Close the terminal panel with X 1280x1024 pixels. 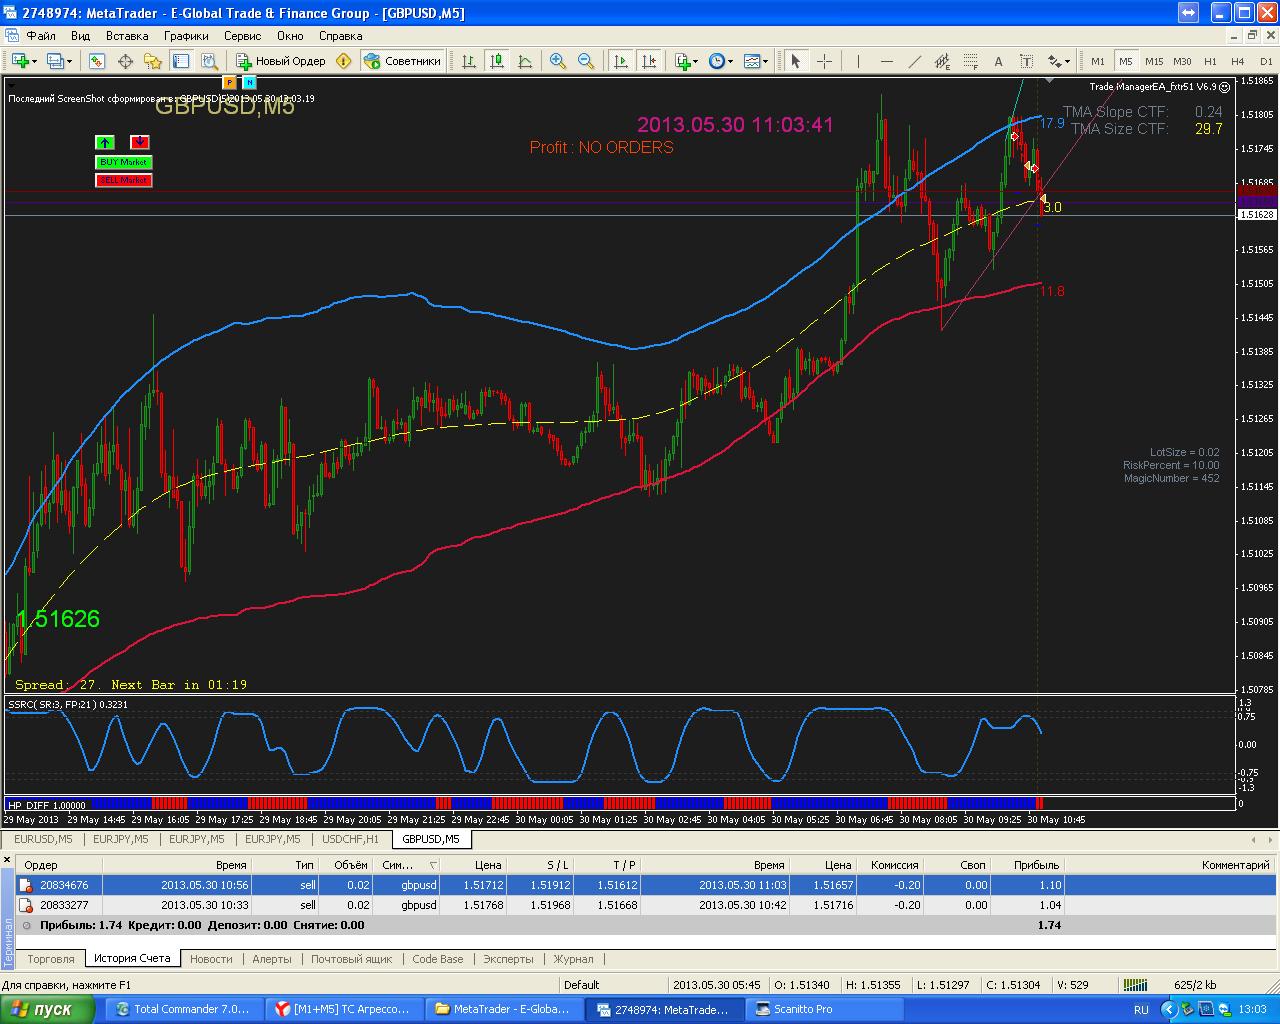click(x=7, y=859)
